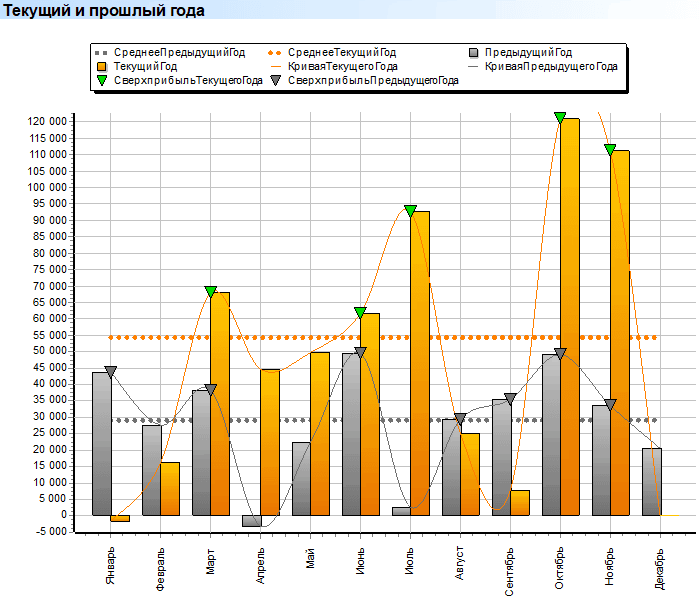Click the orange Сентябрь current-year bar
Image resolution: width=700 pixels, height=600 pixels.
pyautogui.click(x=520, y=503)
